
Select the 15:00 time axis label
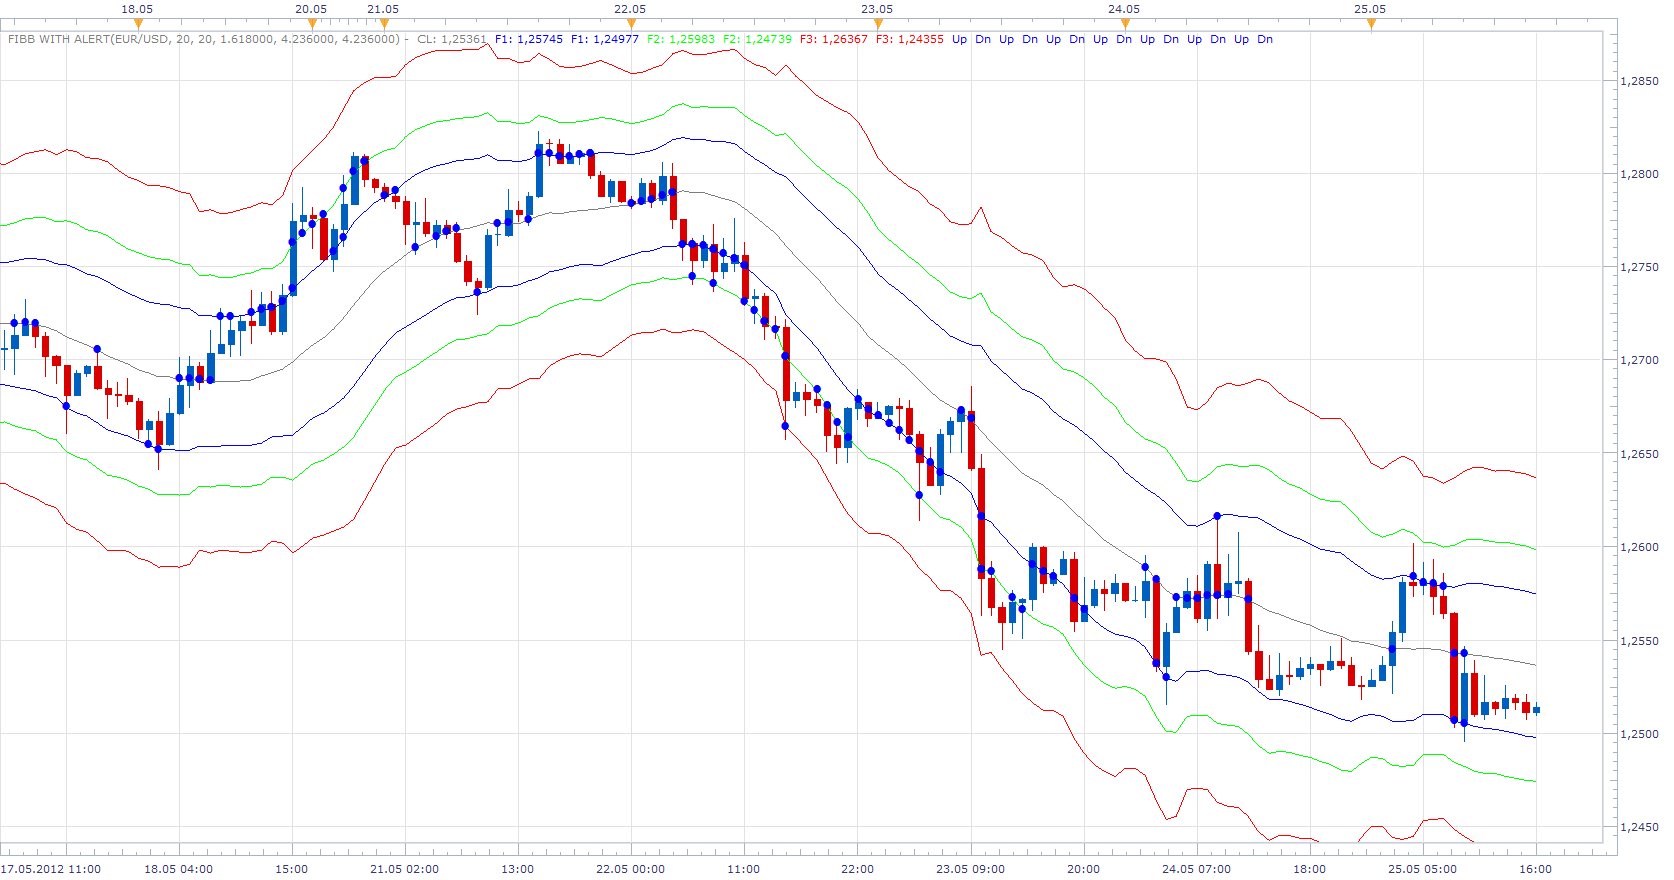292,869
